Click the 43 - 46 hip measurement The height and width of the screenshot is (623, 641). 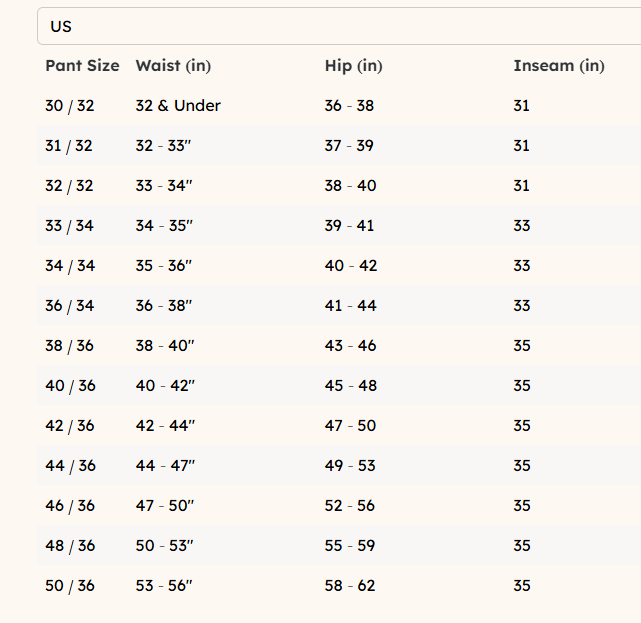tap(350, 346)
